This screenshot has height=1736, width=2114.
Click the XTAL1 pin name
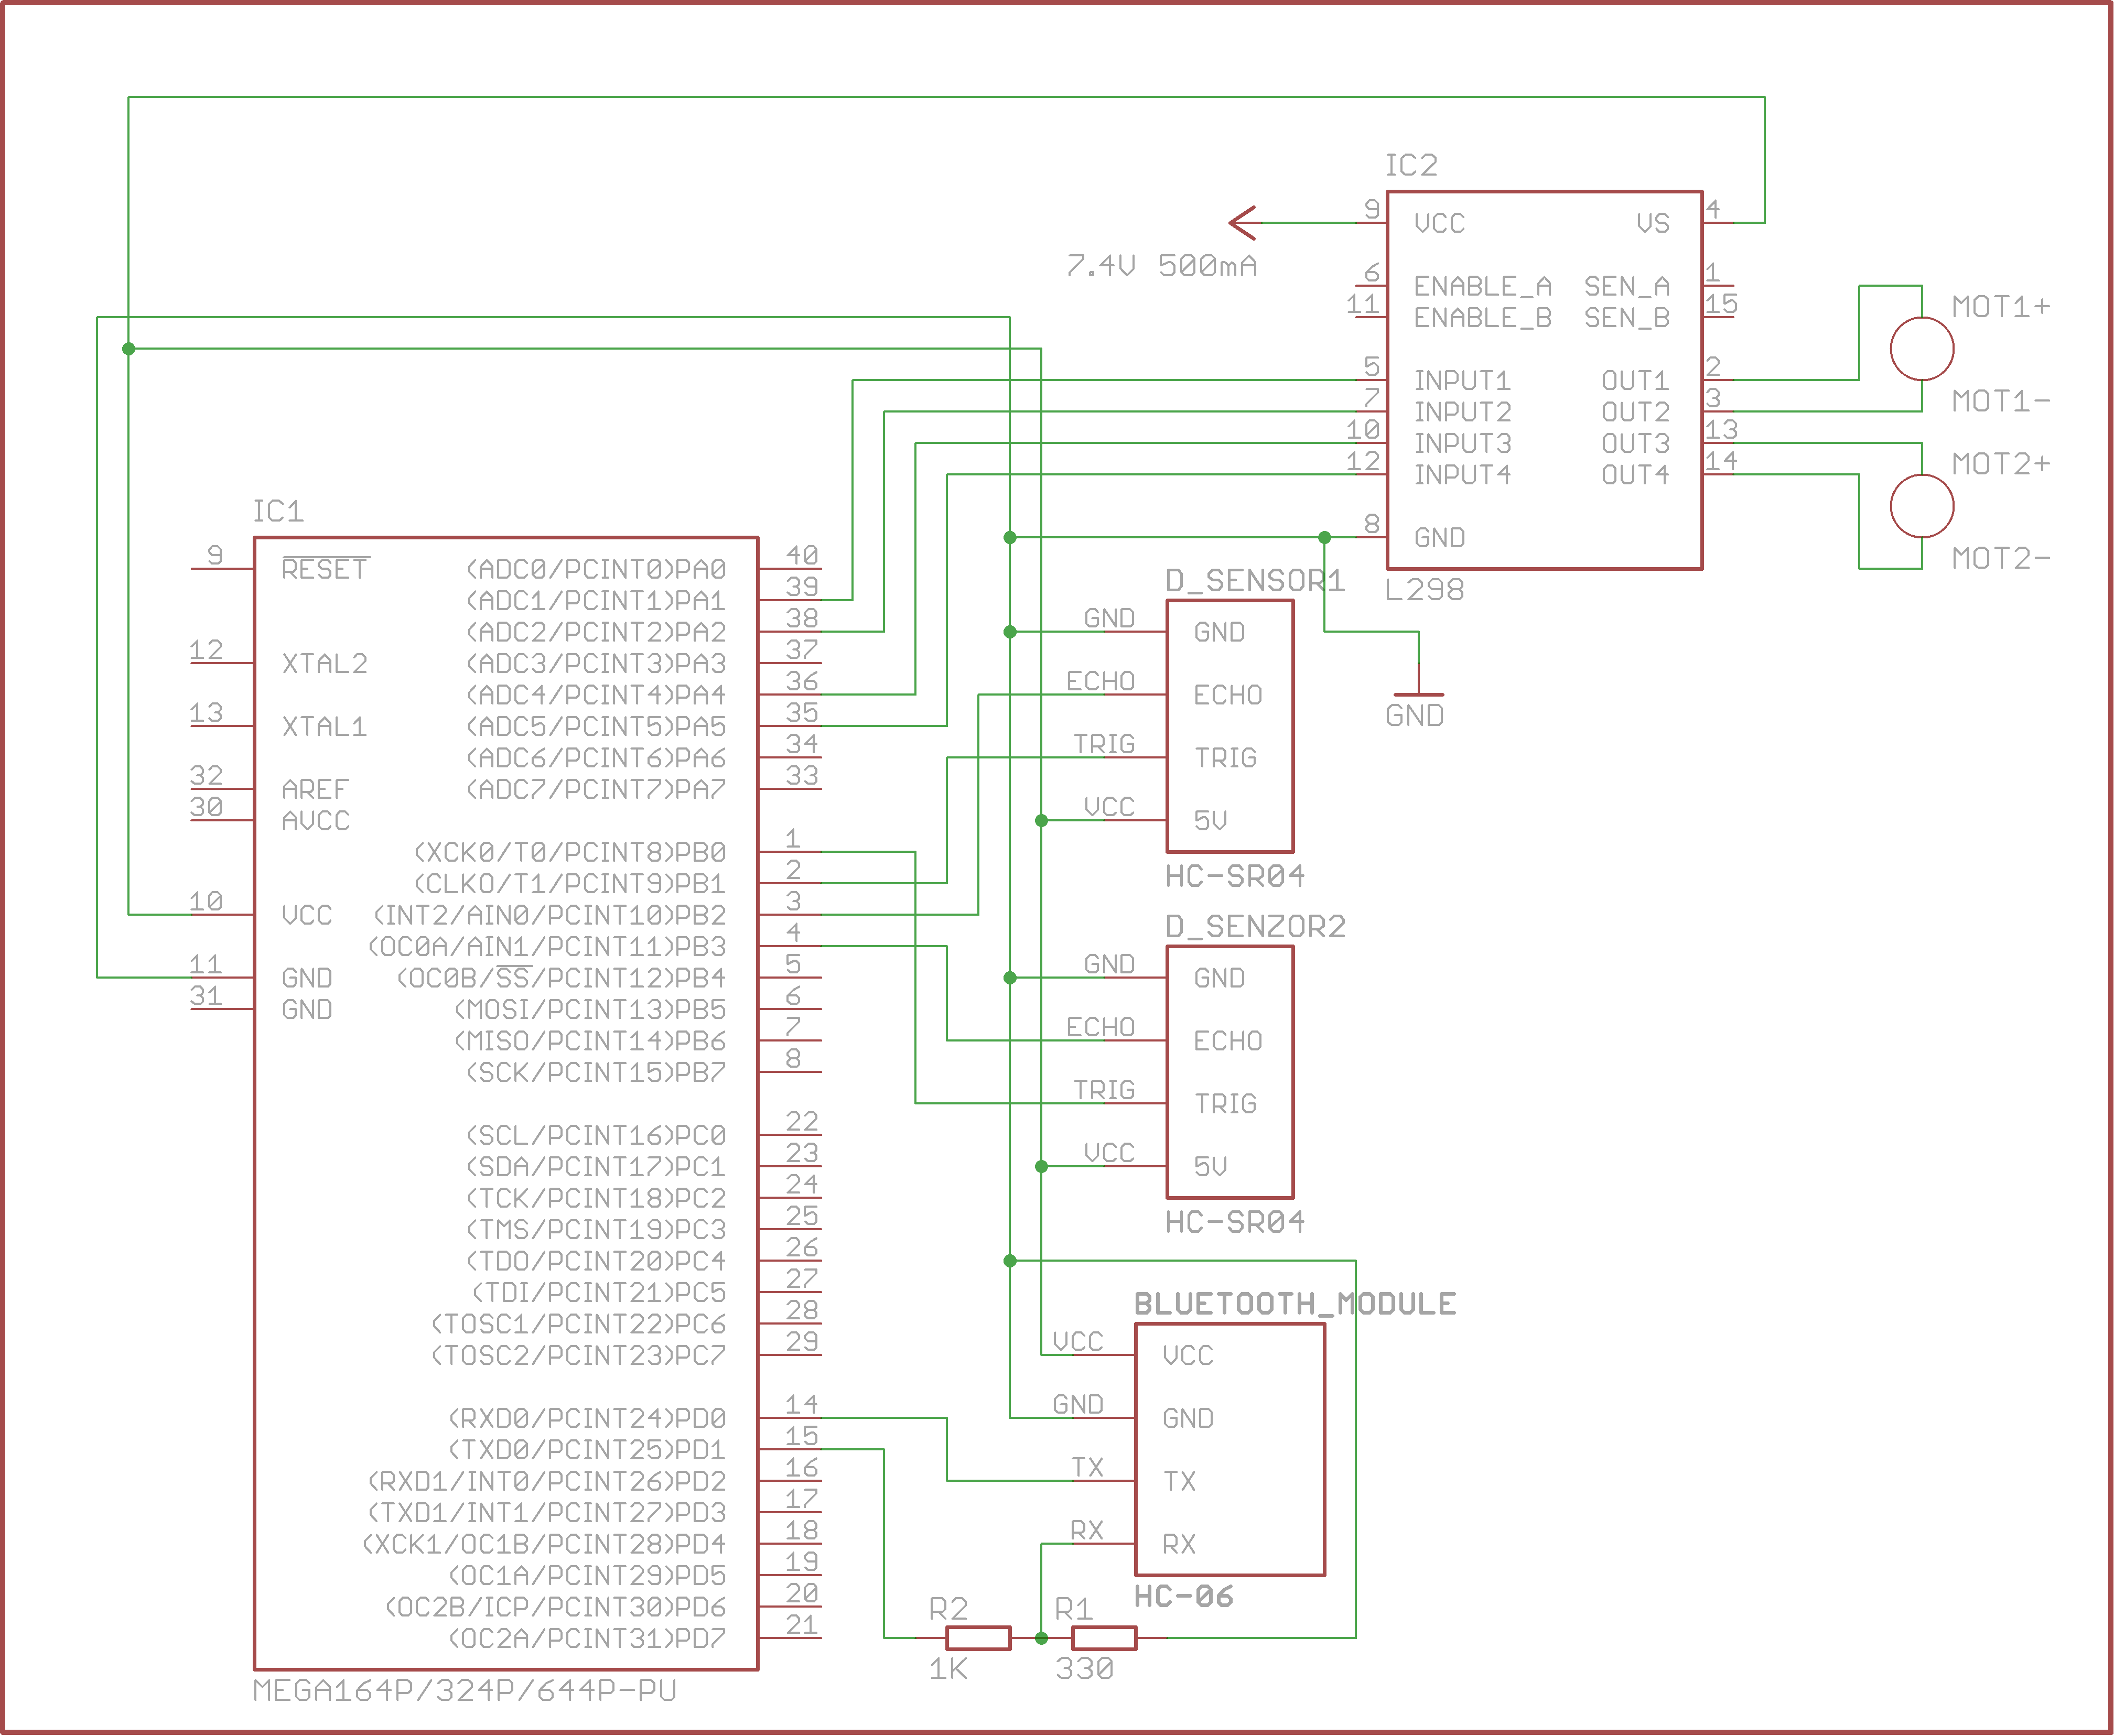pyautogui.click(x=324, y=726)
